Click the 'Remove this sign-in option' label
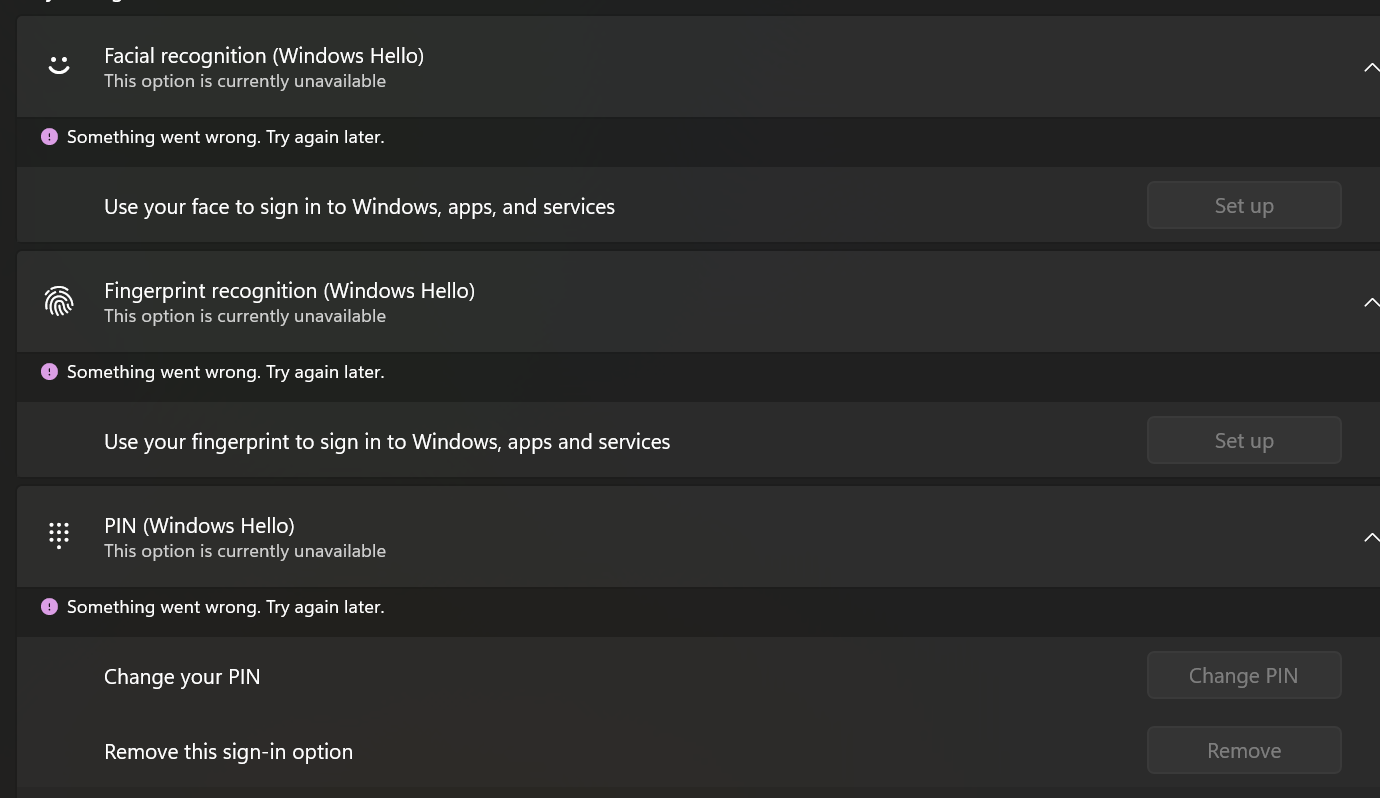 [228, 752]
